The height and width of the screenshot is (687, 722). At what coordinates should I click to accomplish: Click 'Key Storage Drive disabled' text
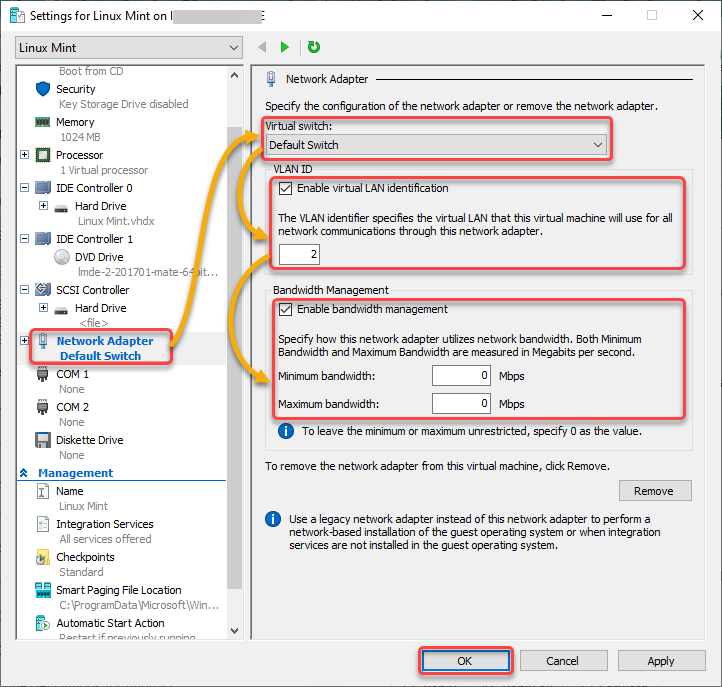(123, 104)
